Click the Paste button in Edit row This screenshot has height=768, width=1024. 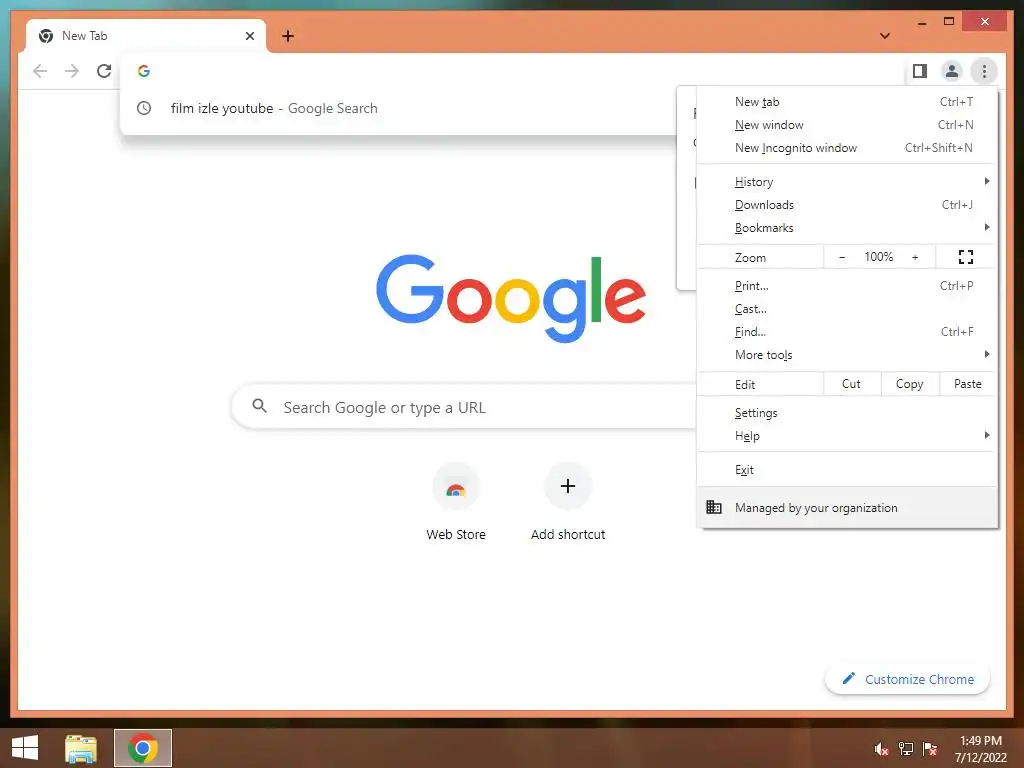point(967,384)
